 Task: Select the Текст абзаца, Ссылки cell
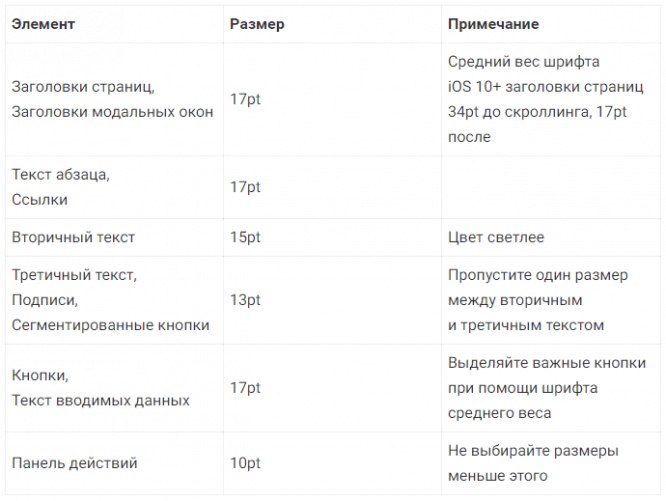(61, 187)
